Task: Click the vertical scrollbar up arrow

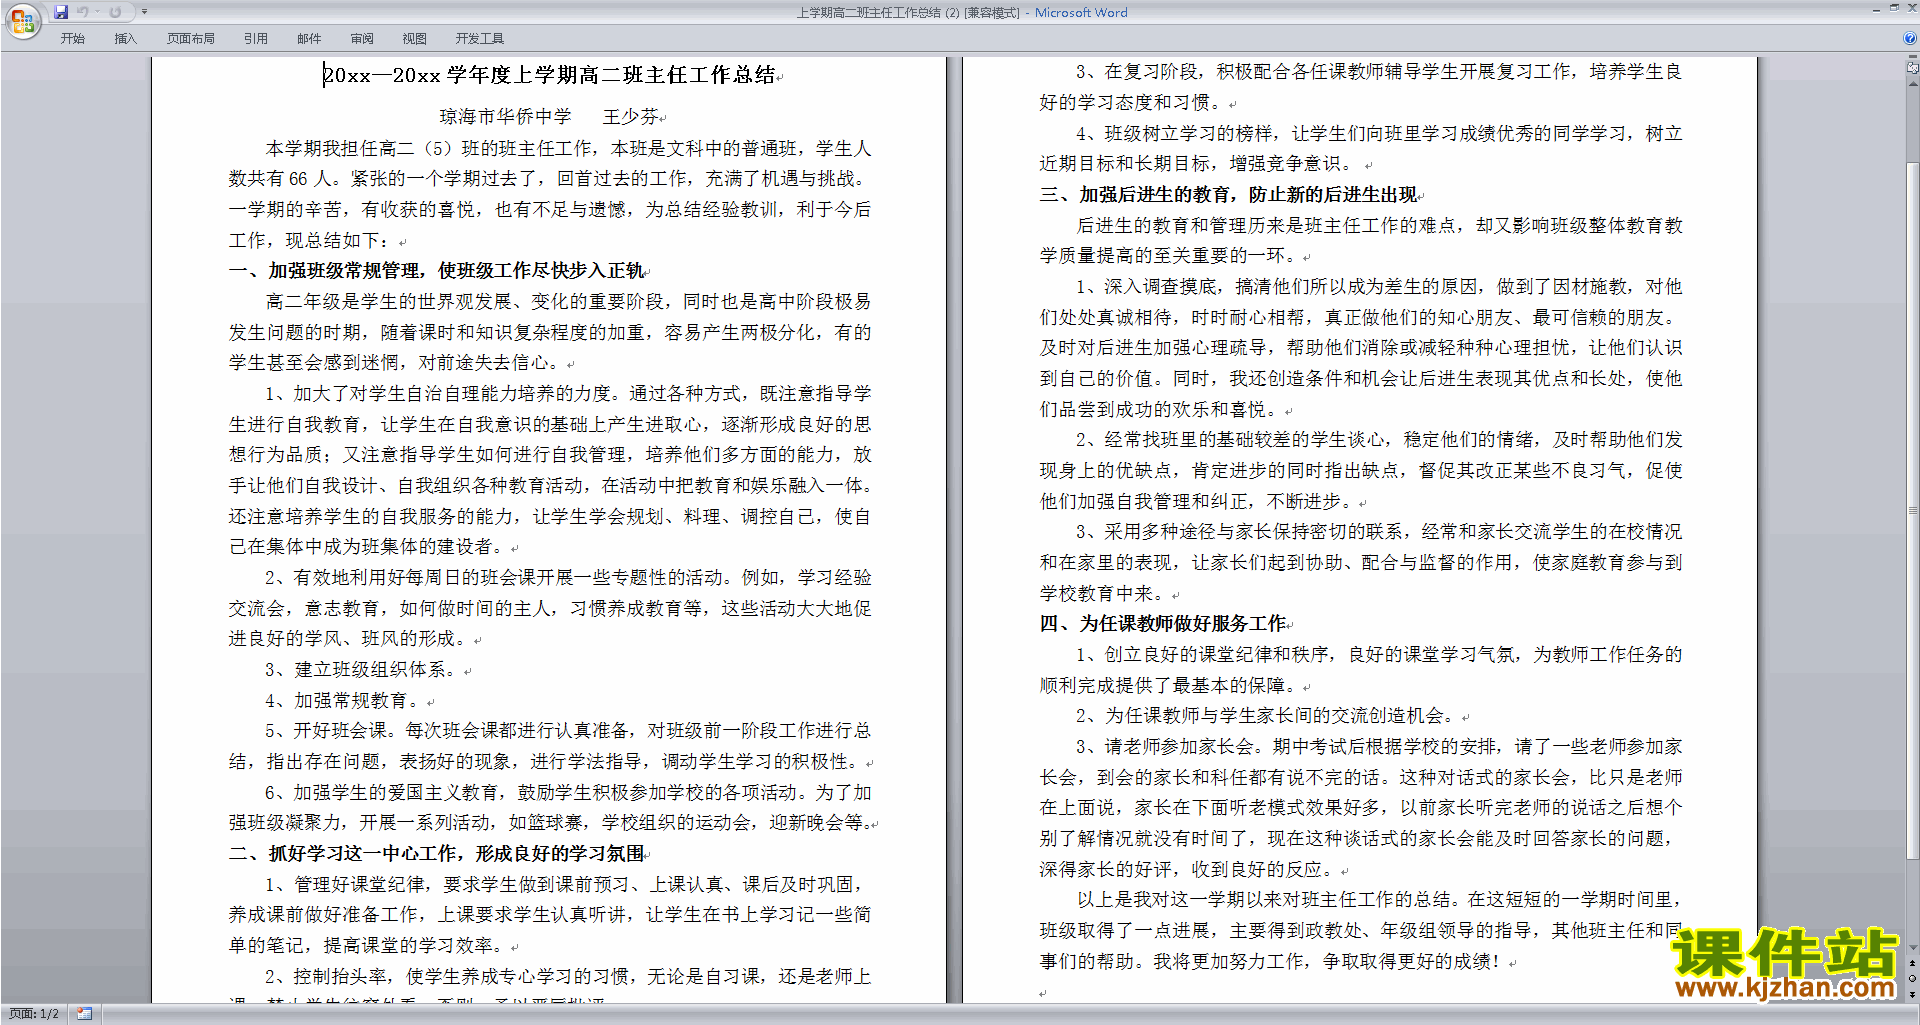Action: (x=1912, y=84)
